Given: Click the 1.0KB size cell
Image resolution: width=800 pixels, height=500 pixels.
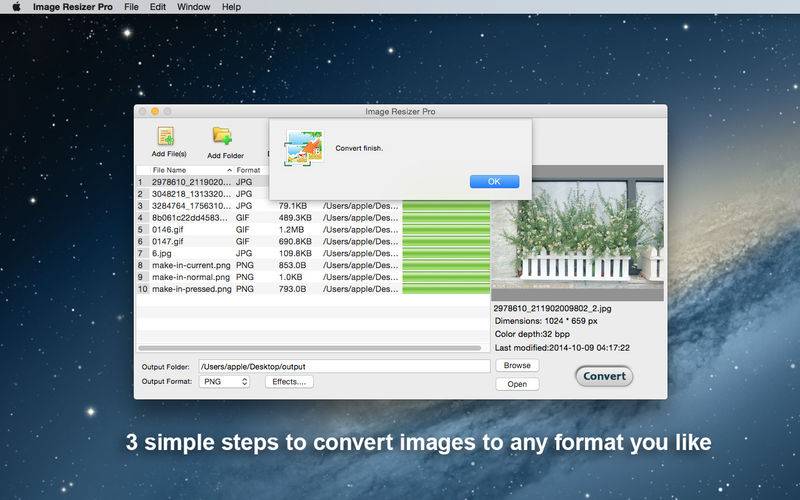Looking at the screenshot, I should (290, 277).
